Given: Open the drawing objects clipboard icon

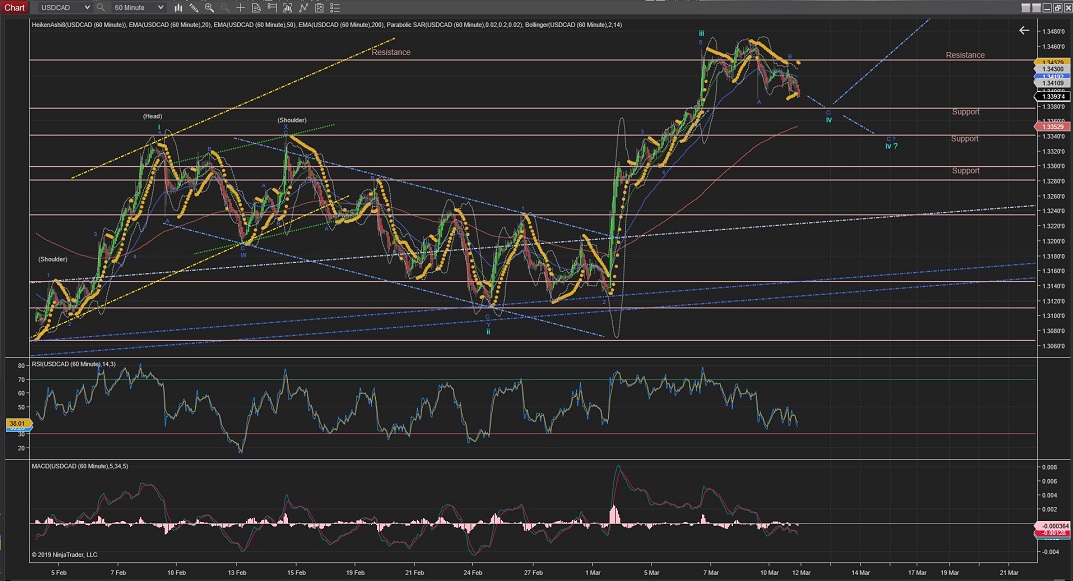Looking at the screenshot, I should click(x=319, y=8).
